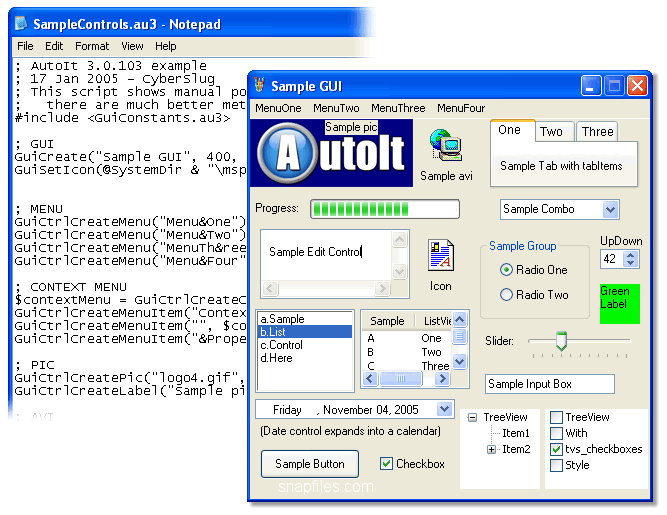Increase the UpDown value with up arrow
Viewport: 667px width, 515px height.
(630, 255)
